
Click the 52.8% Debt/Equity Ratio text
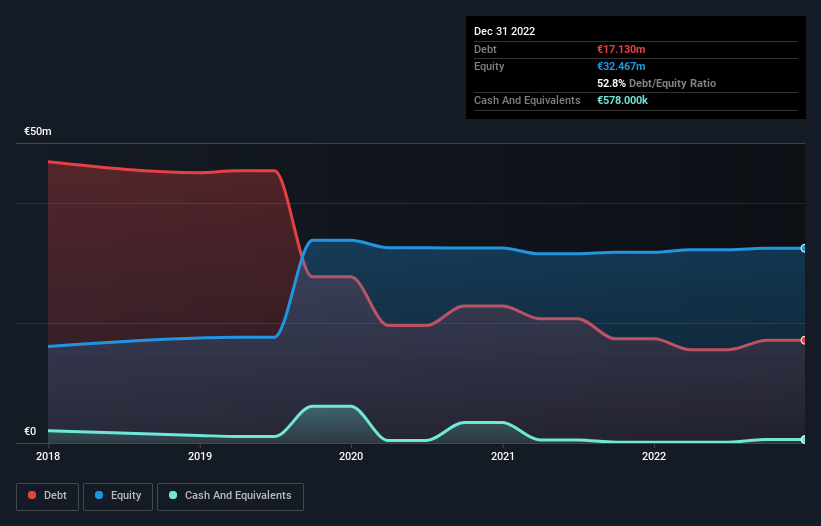tap(656, 83)
